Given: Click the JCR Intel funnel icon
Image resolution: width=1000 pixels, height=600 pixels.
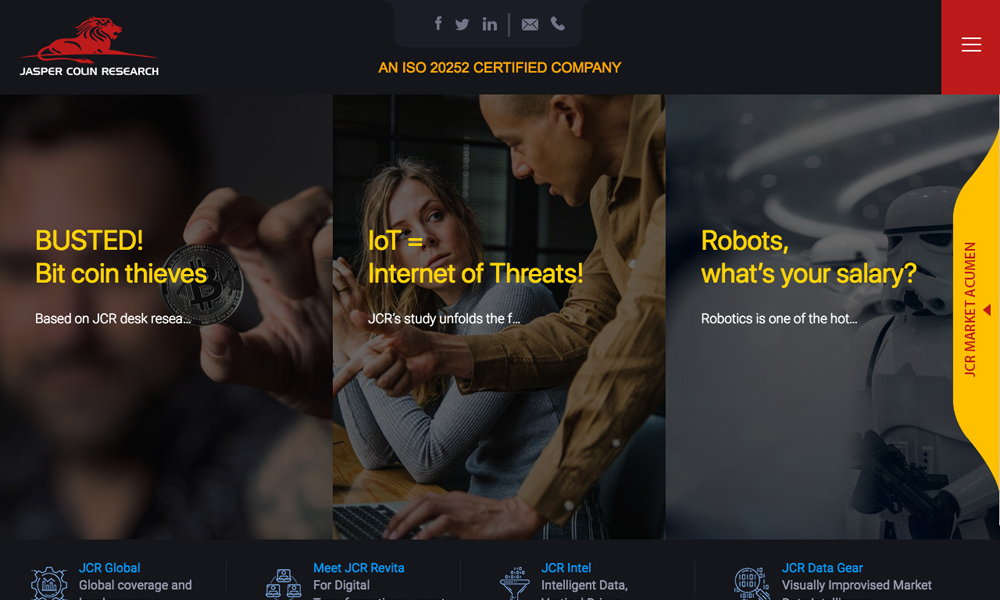Looking at the screenshot, I should [515, 583].
